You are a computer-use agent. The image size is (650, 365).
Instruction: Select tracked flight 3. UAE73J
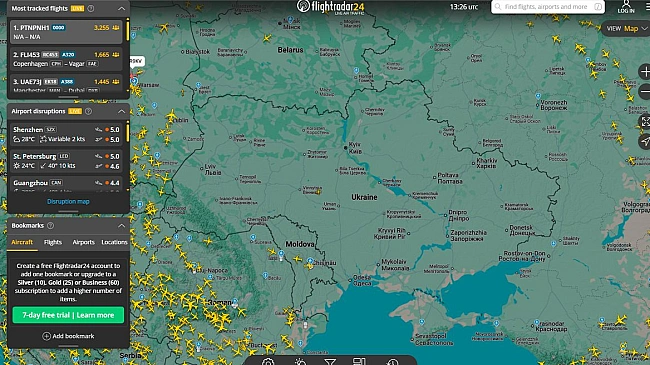66,84
